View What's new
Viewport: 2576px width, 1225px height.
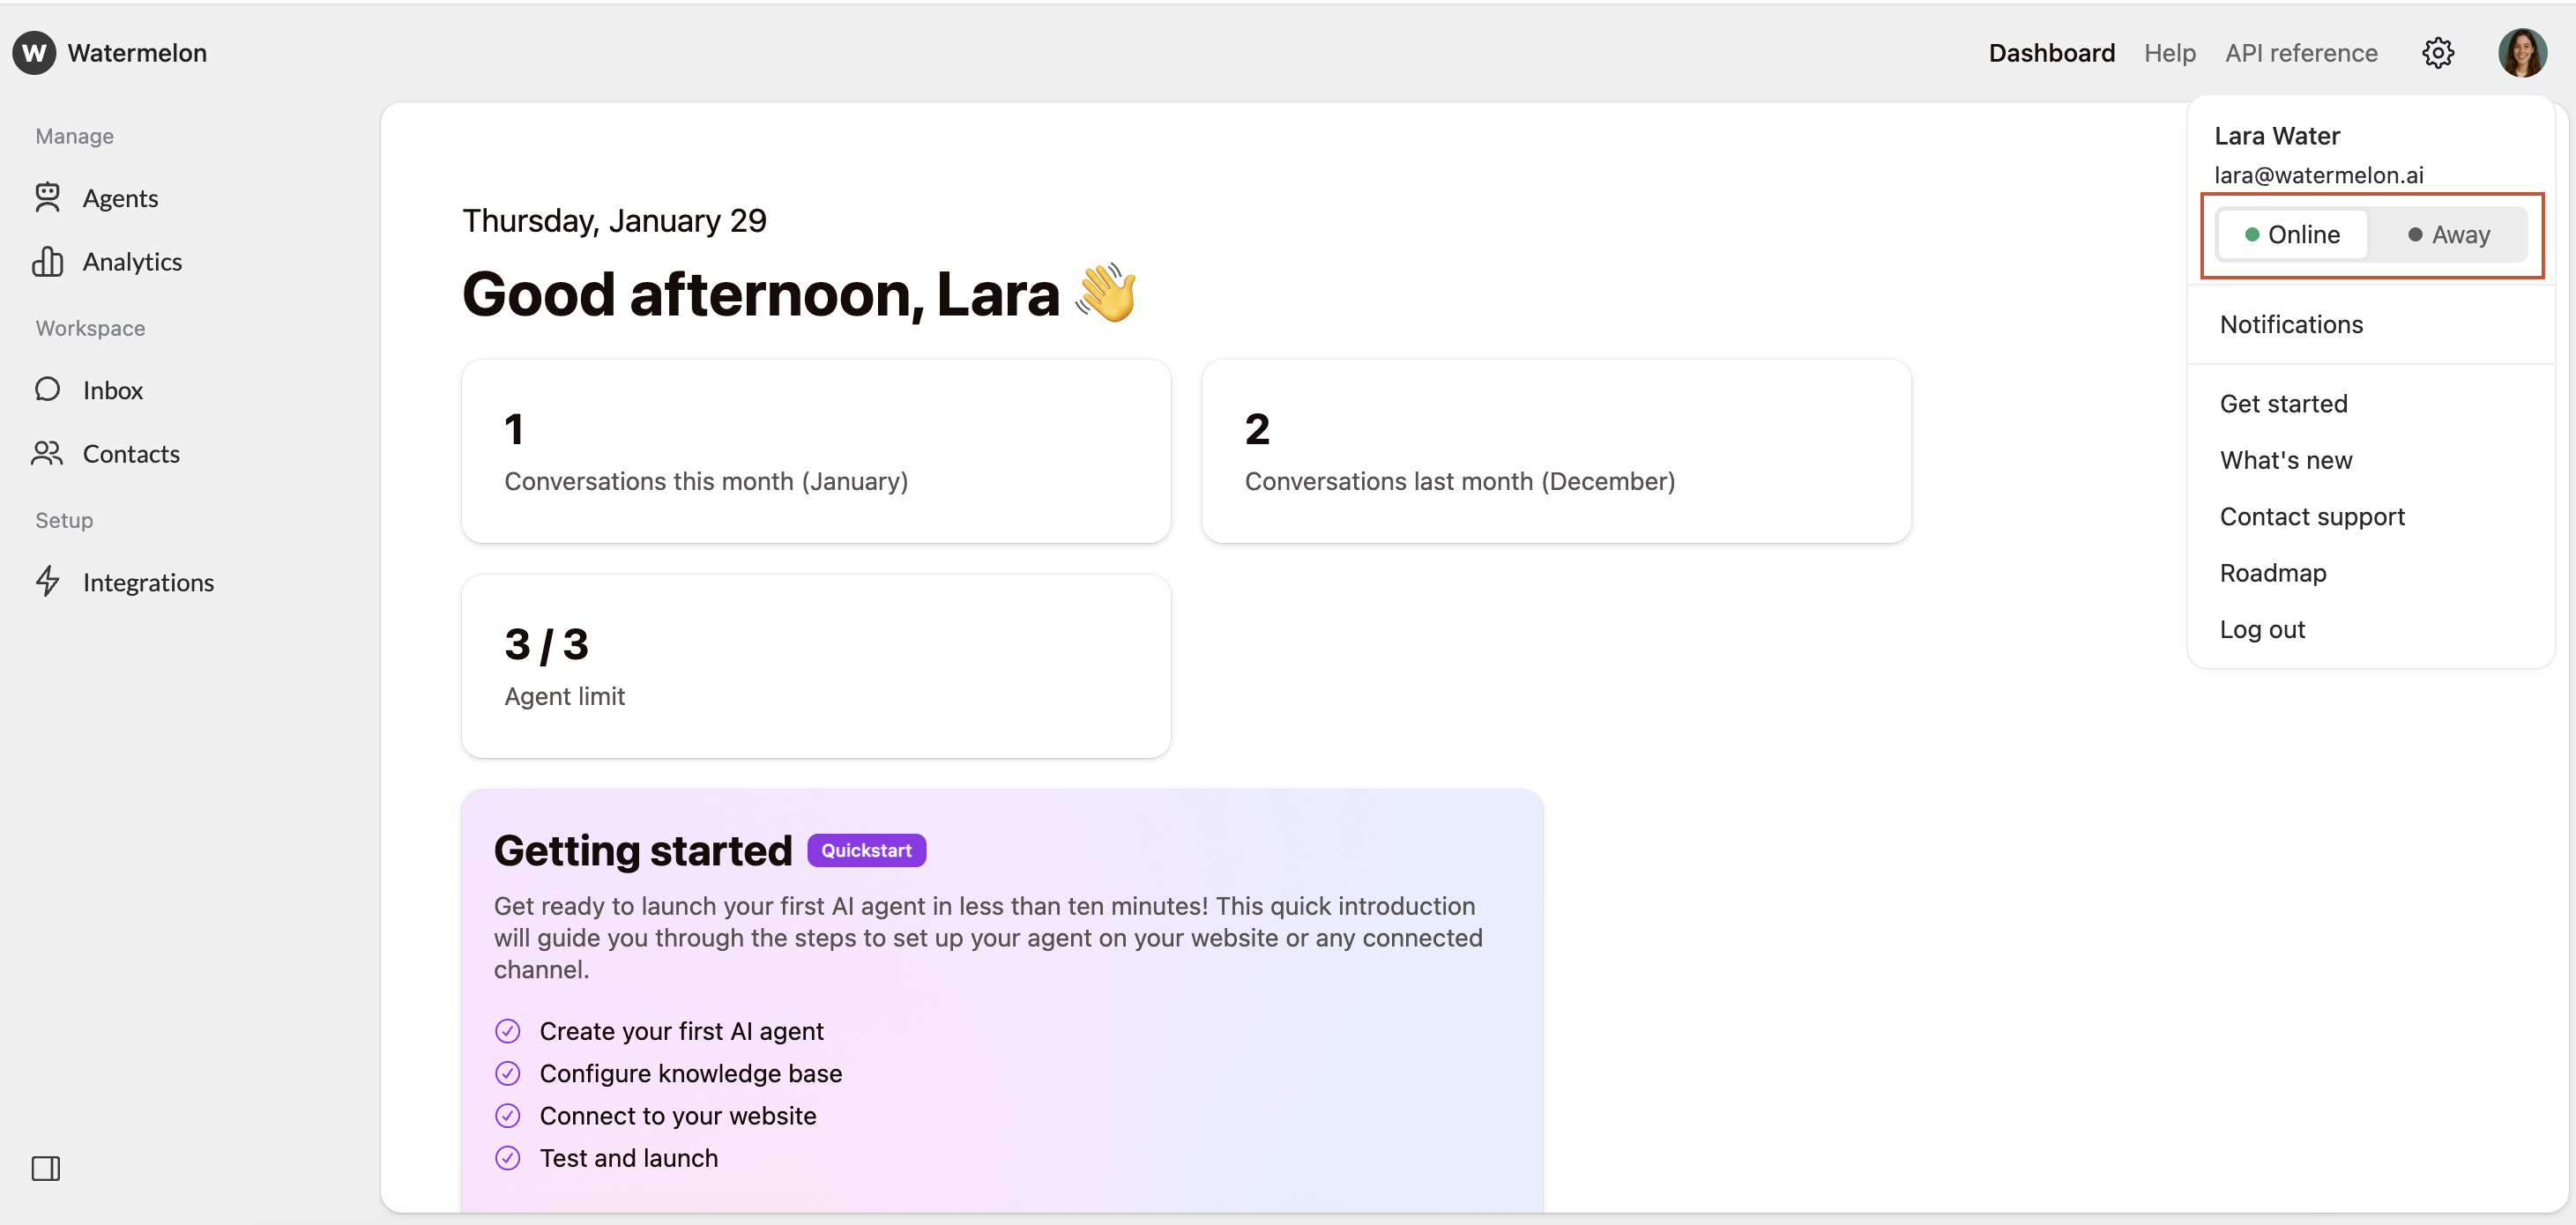coord(2286,460)
